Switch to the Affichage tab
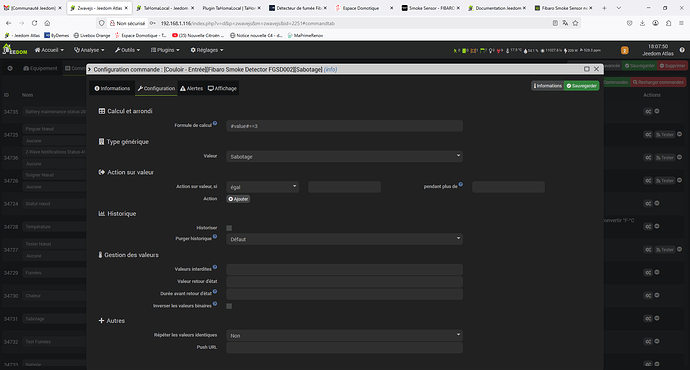Image resolution: width=690 pixels, height=370 pixels. 222,88
